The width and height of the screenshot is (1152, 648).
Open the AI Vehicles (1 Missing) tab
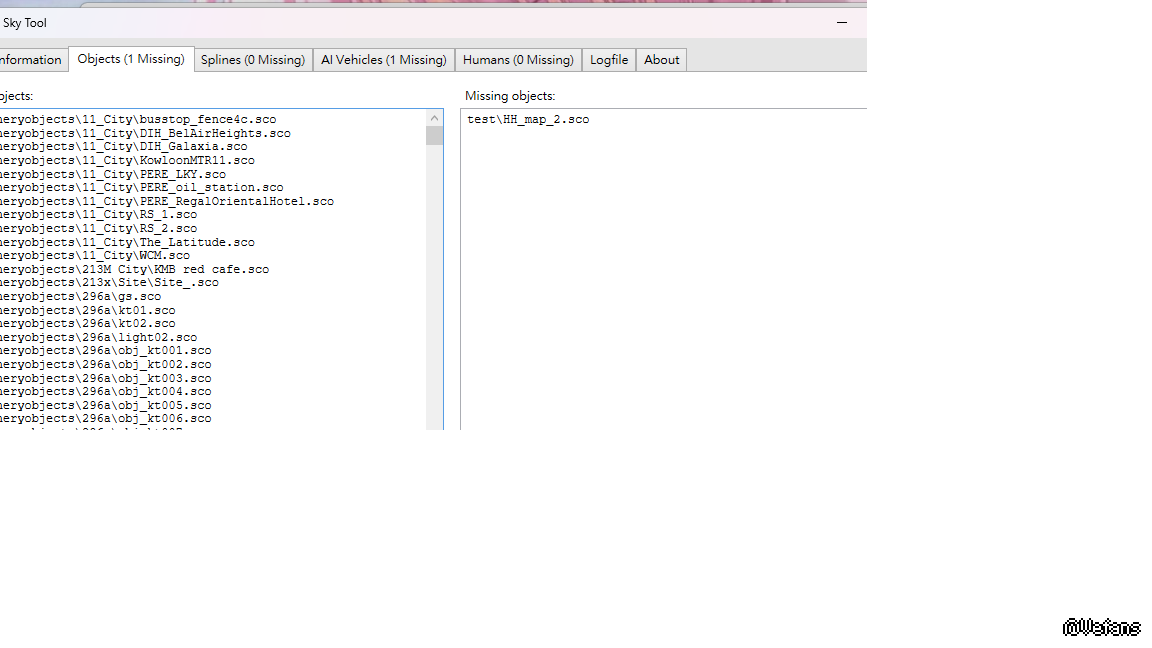pos(383,60)
